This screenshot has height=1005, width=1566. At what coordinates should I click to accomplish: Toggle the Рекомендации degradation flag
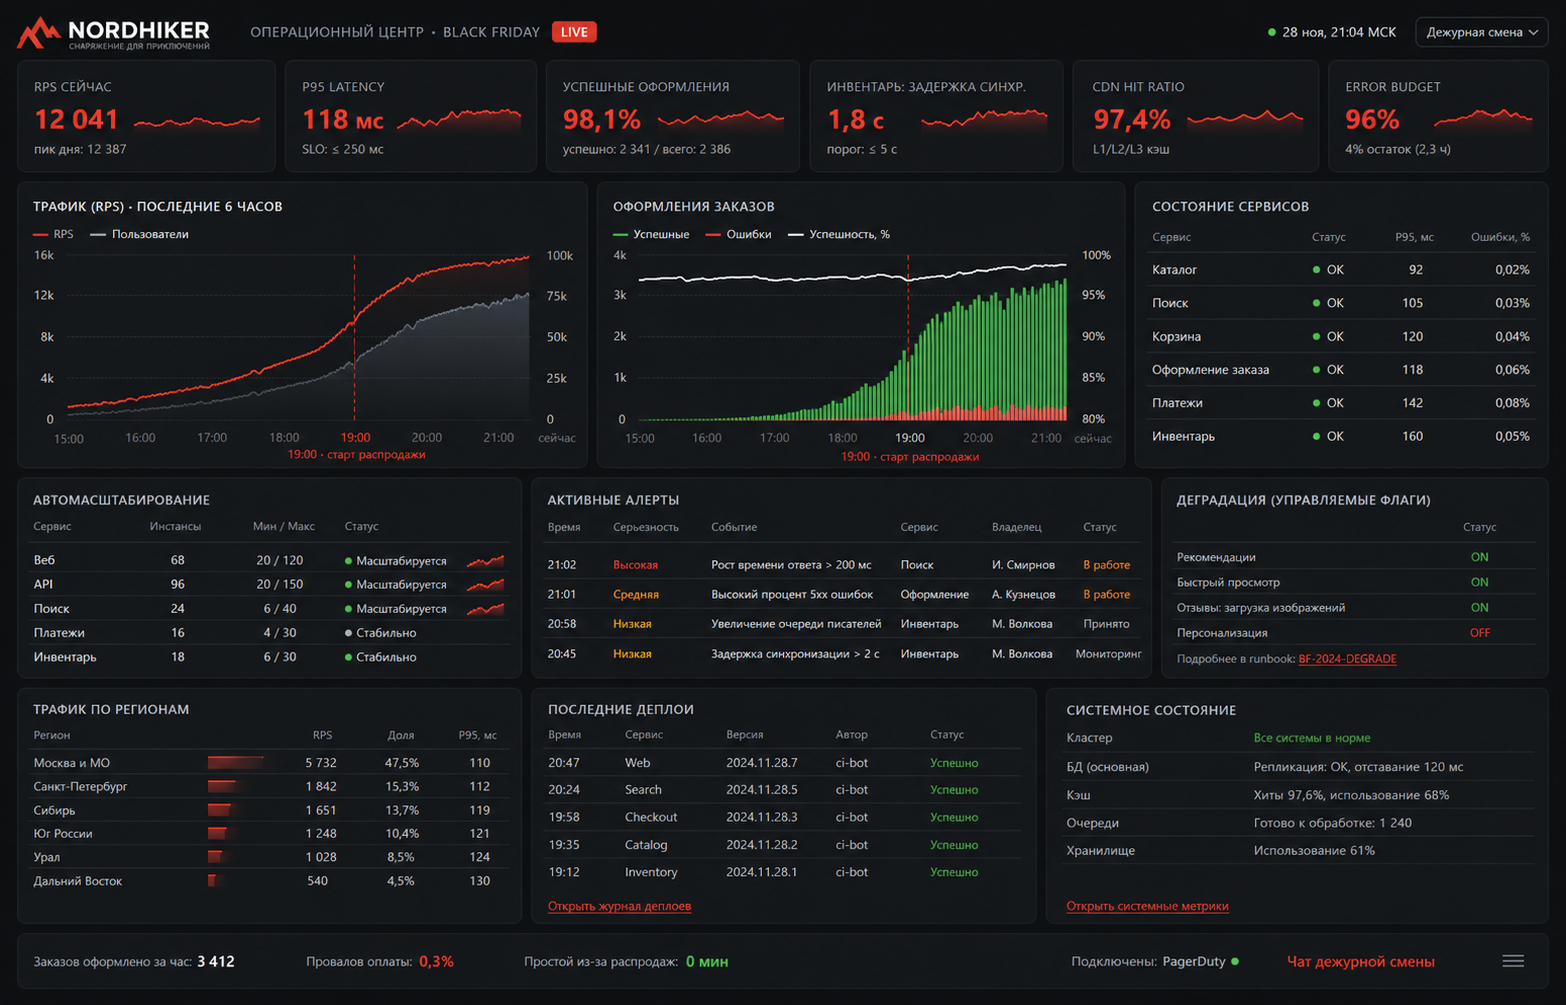point(1479,557)
